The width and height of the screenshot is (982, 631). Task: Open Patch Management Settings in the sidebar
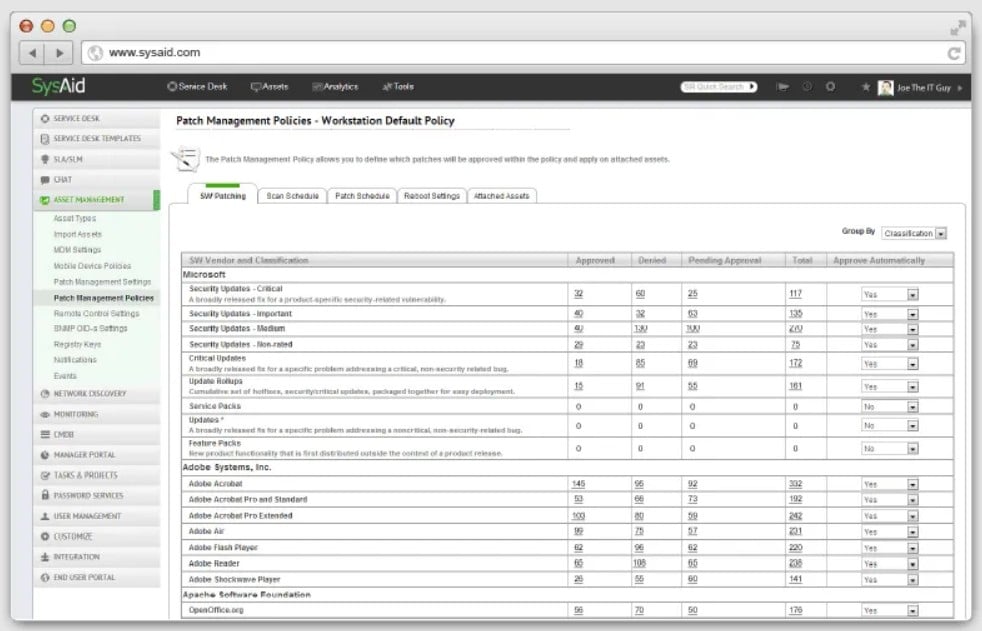102,282
